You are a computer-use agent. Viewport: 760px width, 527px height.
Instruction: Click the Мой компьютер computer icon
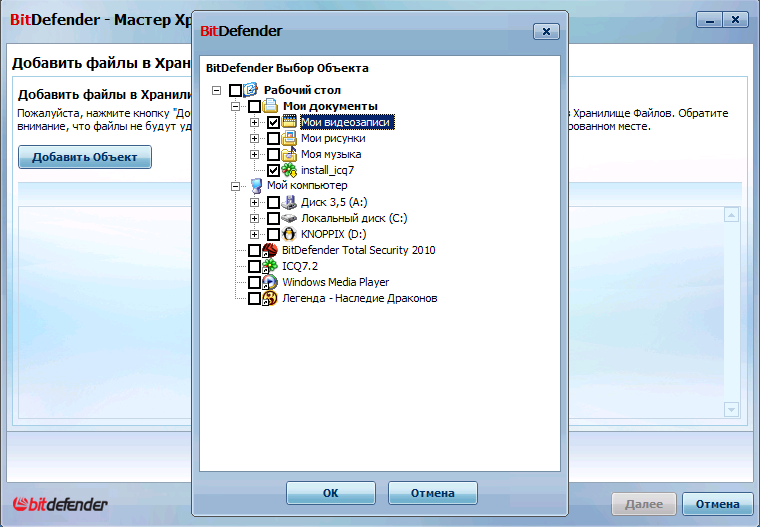click(256, 186)
